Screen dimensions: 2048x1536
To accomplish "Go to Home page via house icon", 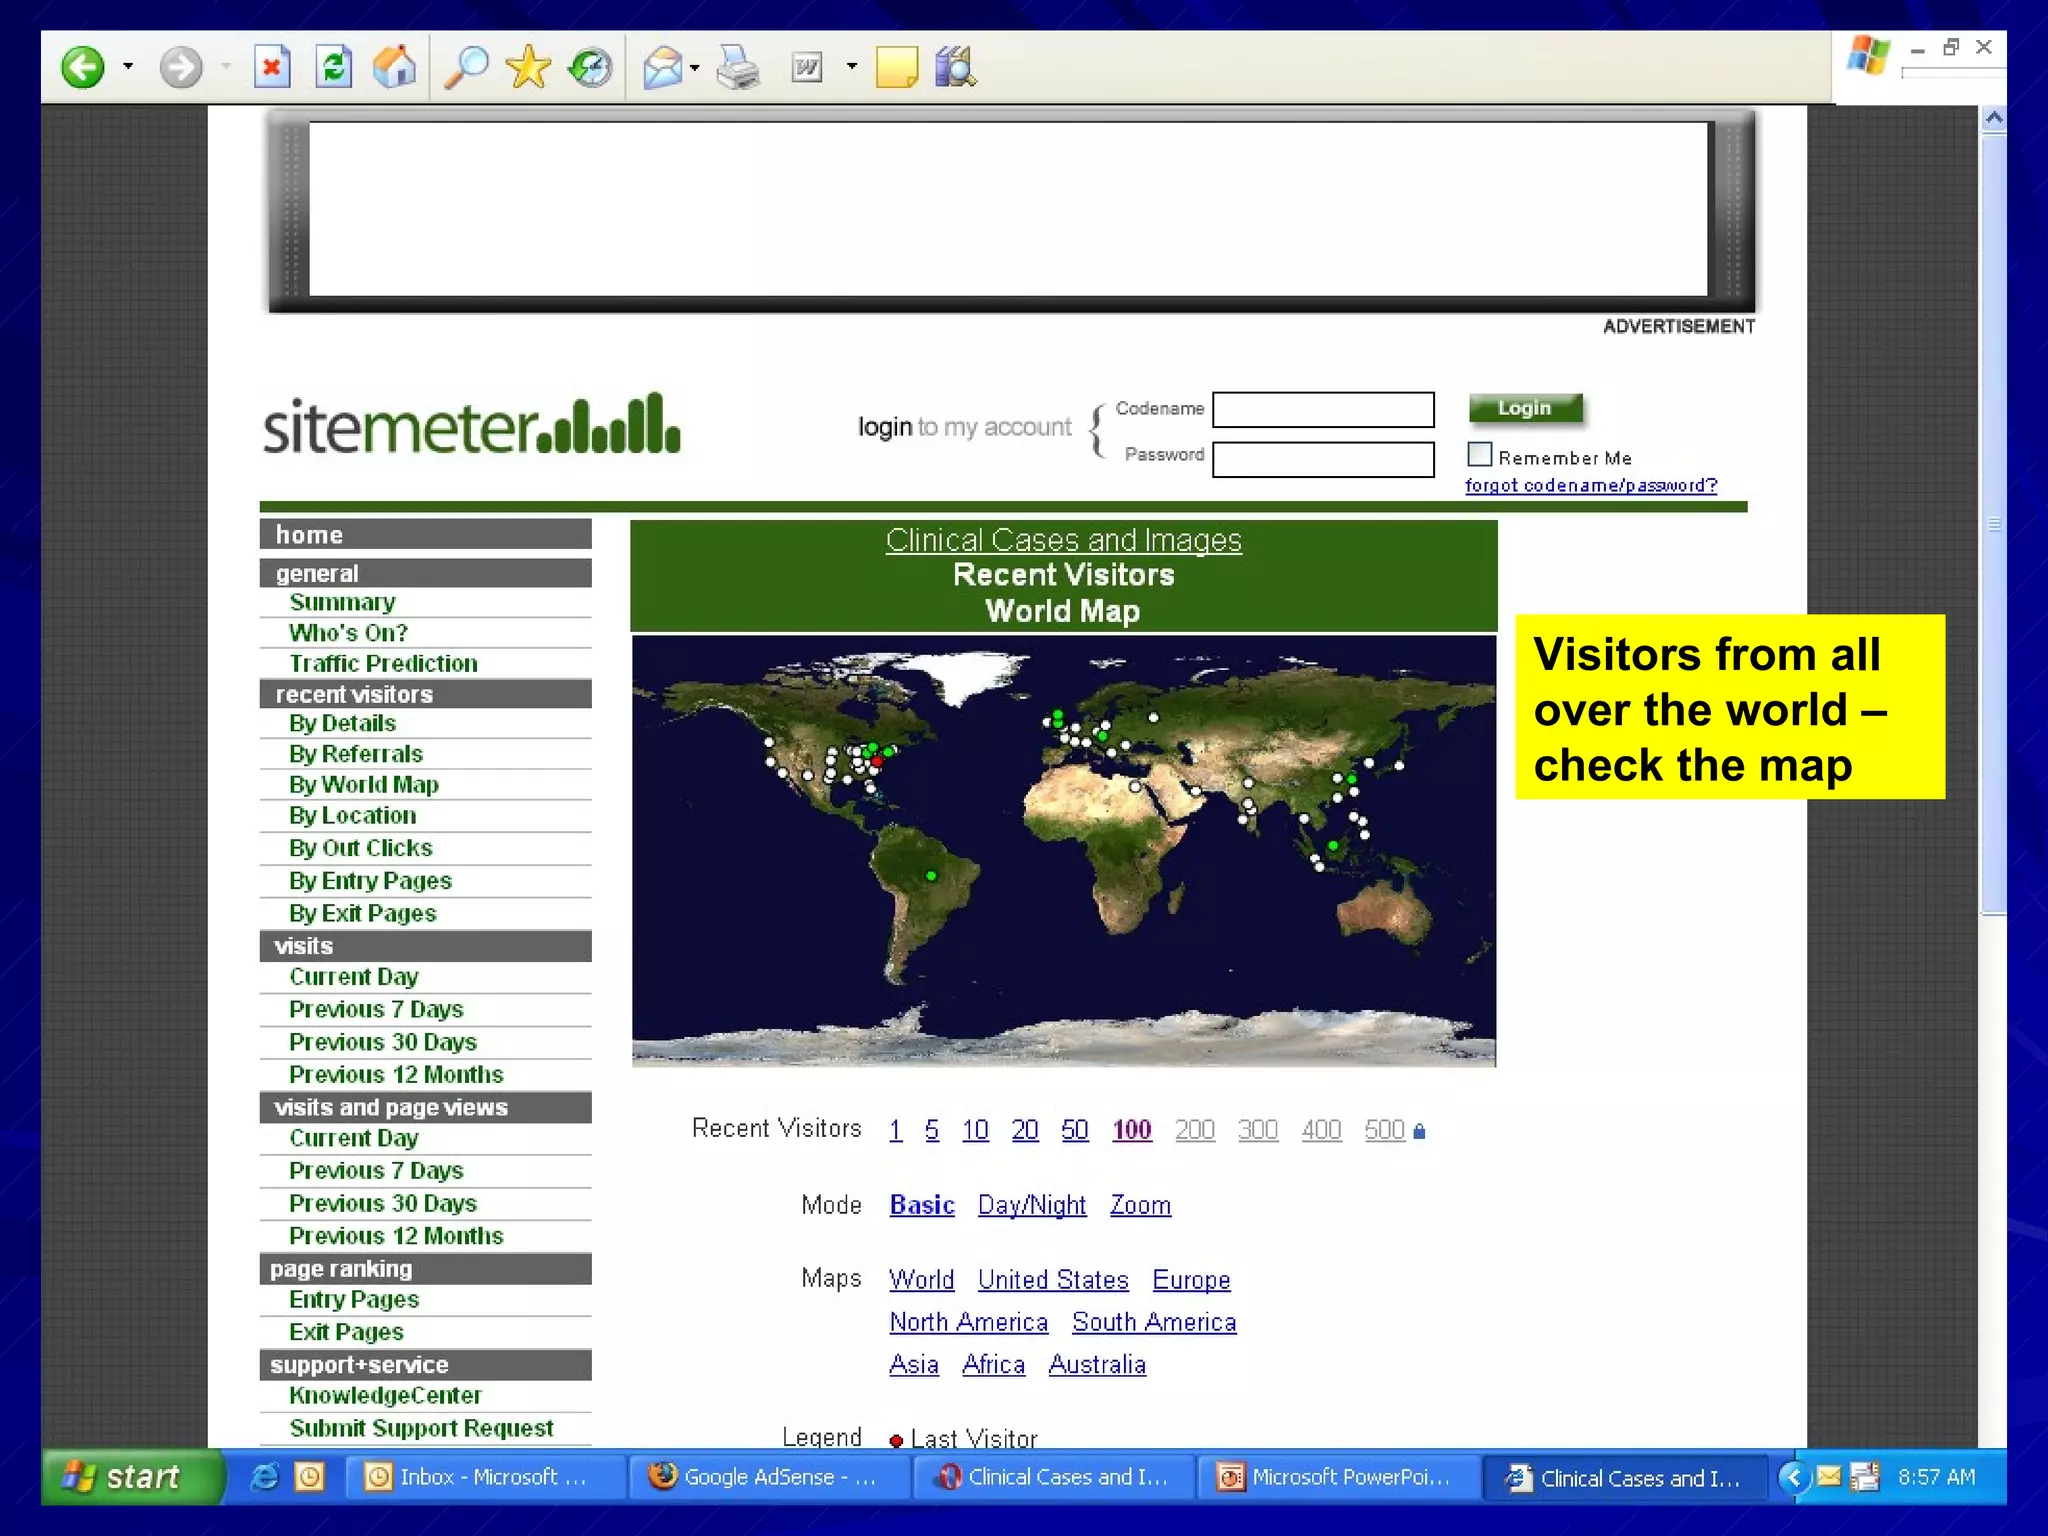I will coord(394,68).
